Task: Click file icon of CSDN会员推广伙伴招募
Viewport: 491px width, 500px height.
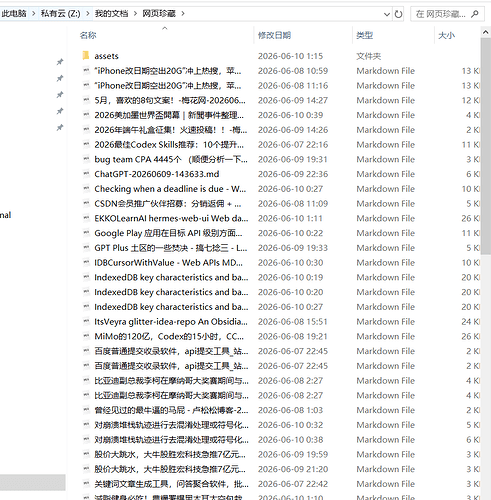Action: [86, 203]
